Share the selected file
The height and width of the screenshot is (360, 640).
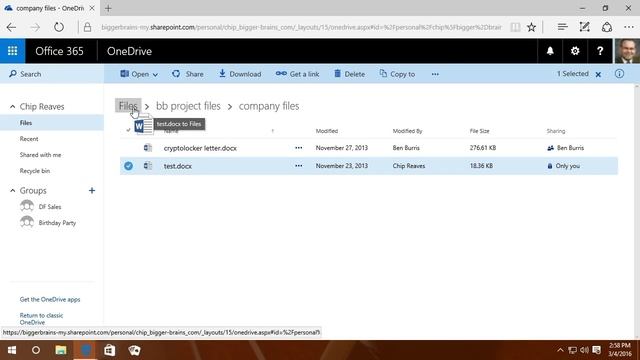[x=188, y=74]
